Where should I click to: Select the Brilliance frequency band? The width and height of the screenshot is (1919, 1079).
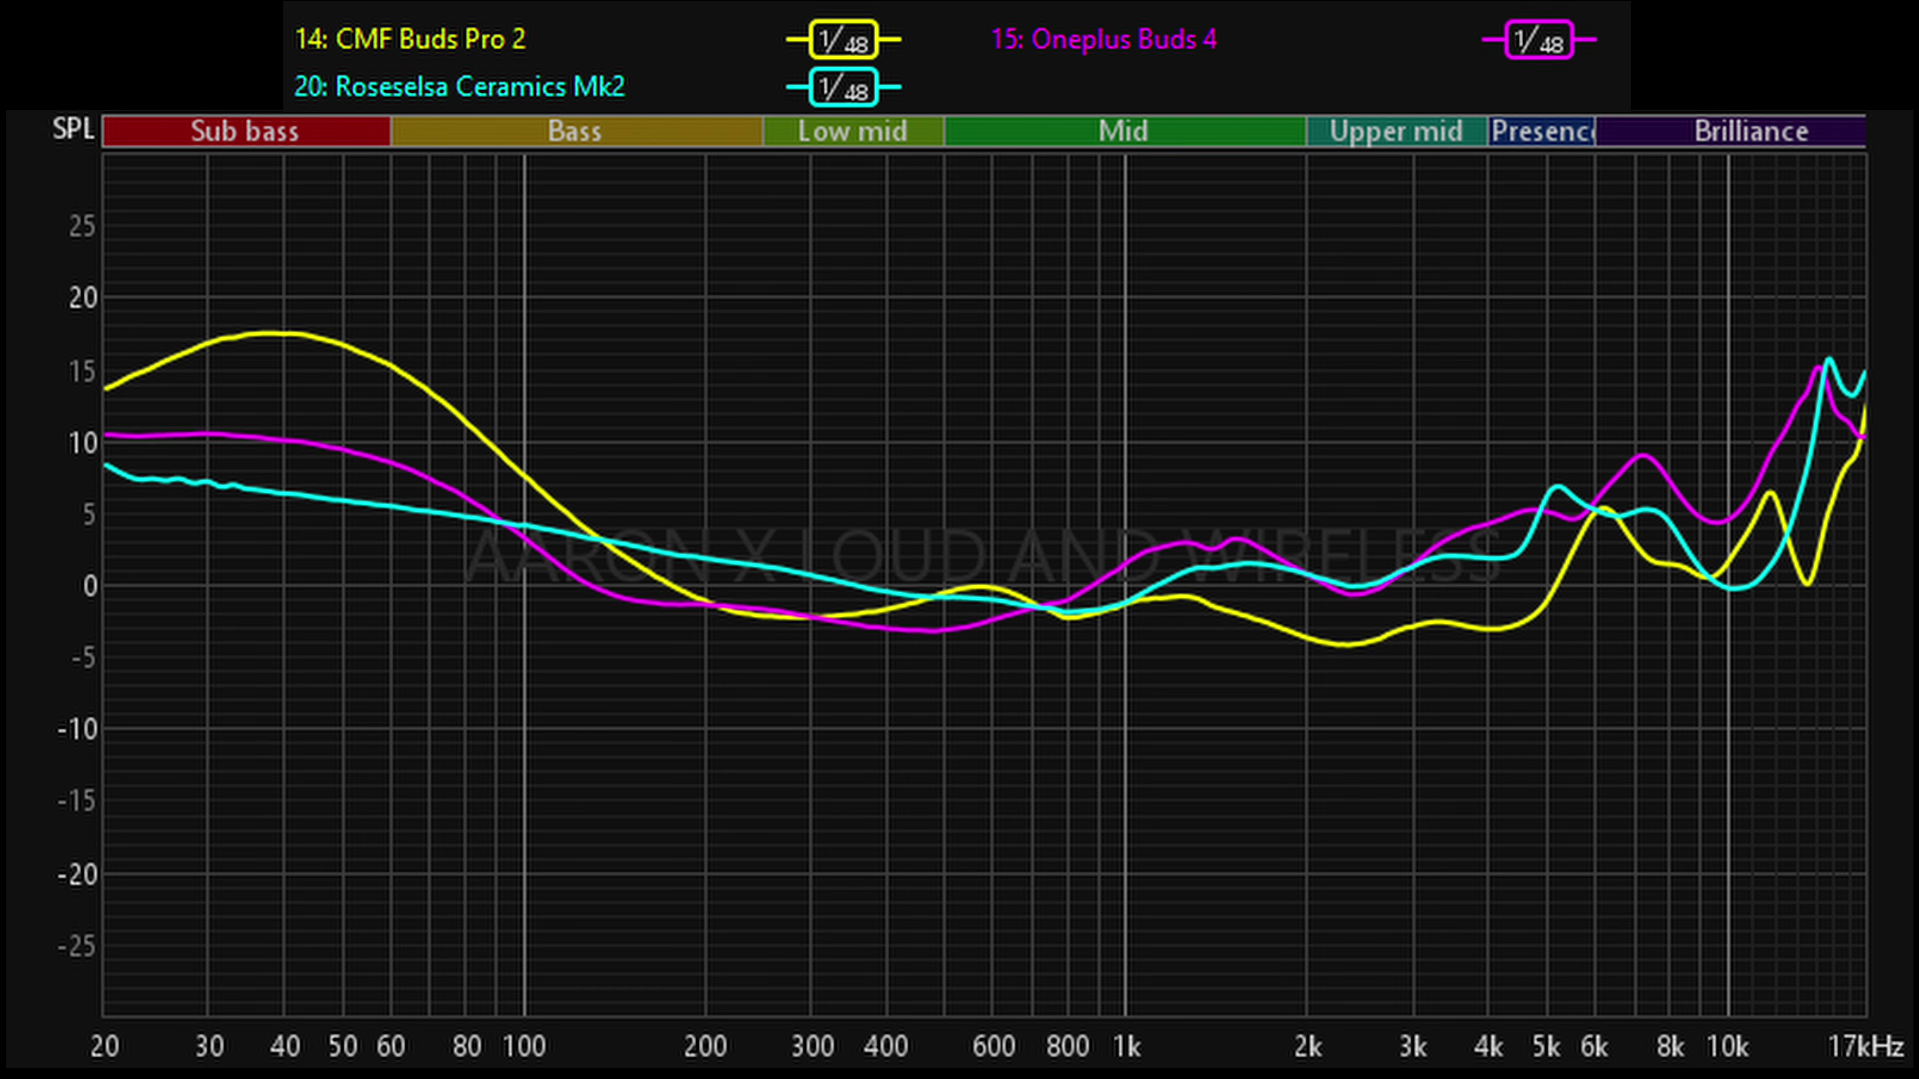1730,131
